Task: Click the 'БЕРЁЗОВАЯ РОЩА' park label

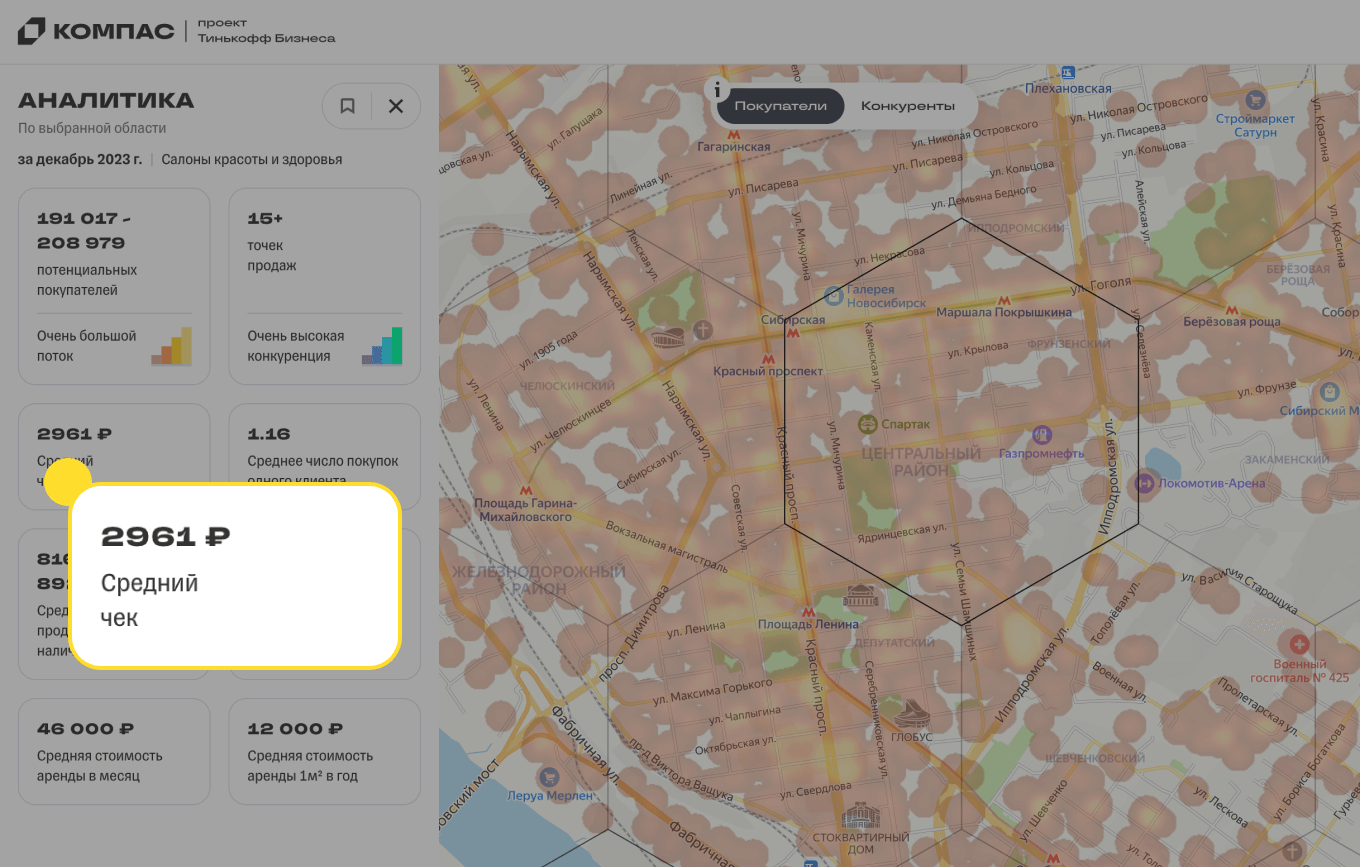Action: [x=1298, y=275]
